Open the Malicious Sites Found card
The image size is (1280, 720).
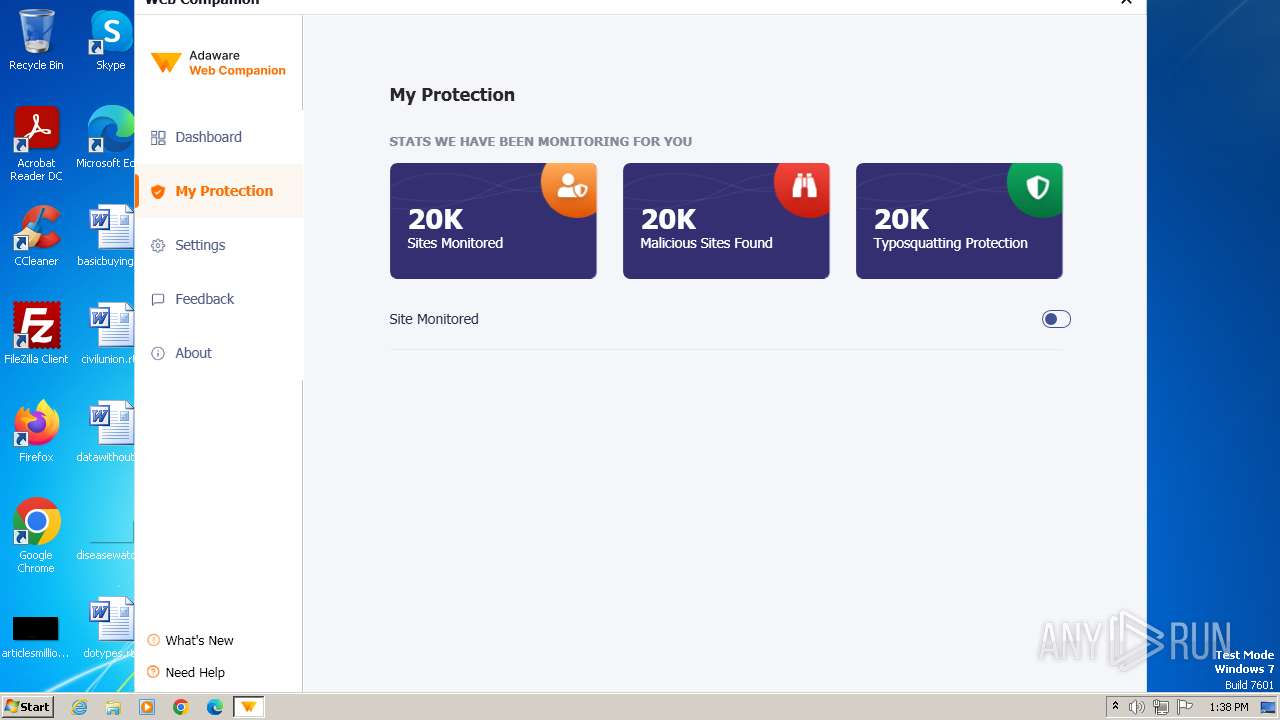(726, 221)
